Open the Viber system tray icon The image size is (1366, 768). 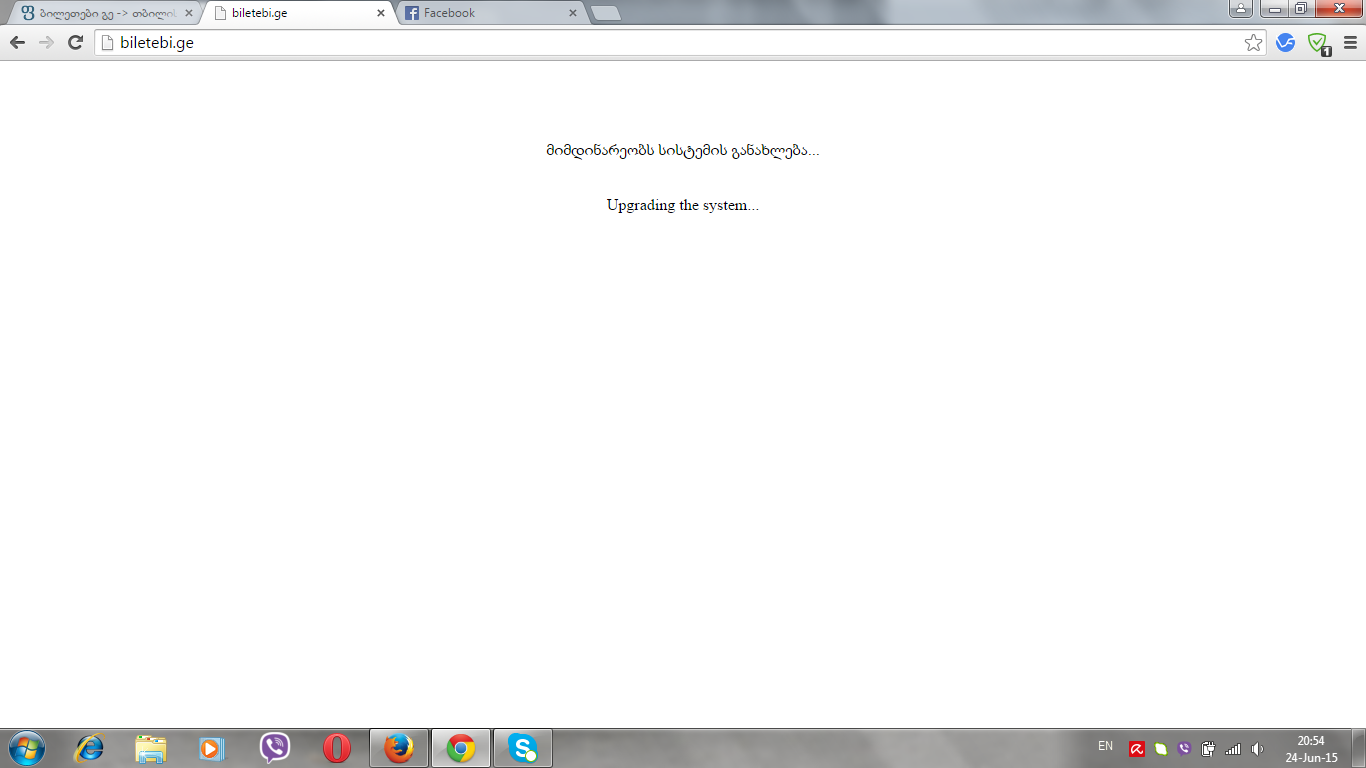tap(1185, 749)
